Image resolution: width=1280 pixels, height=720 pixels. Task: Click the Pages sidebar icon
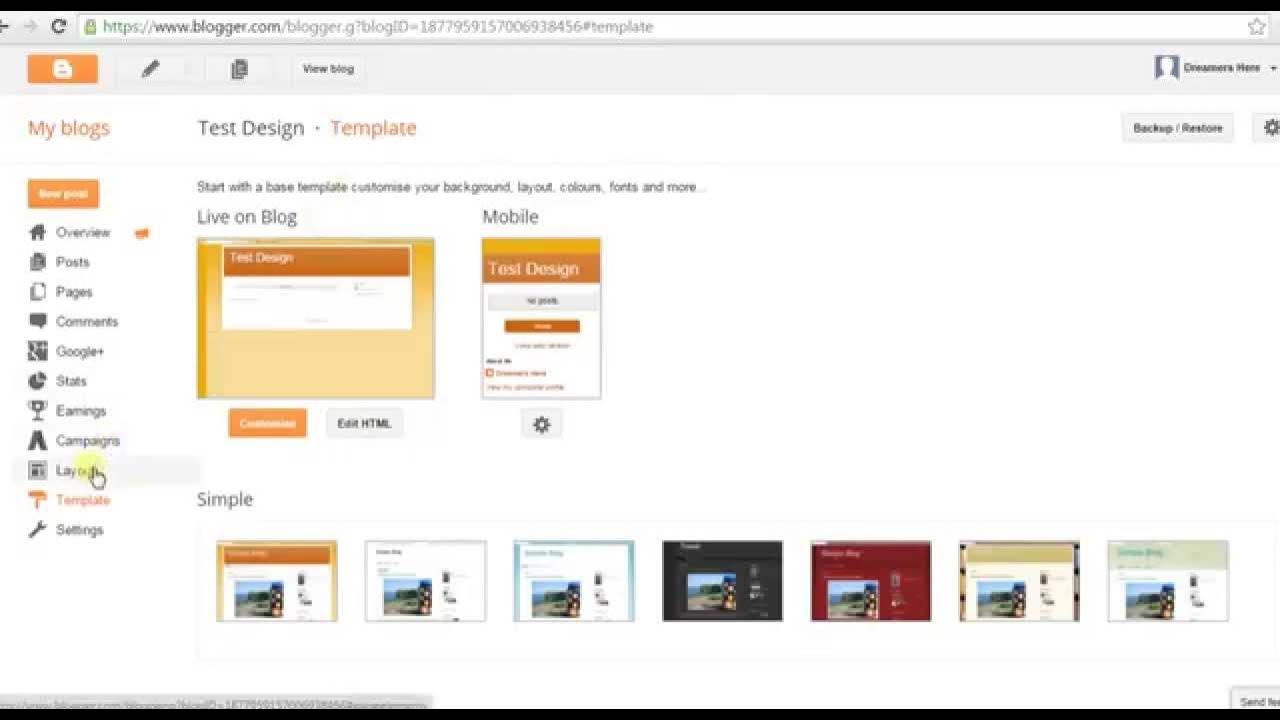coord(38,292)
